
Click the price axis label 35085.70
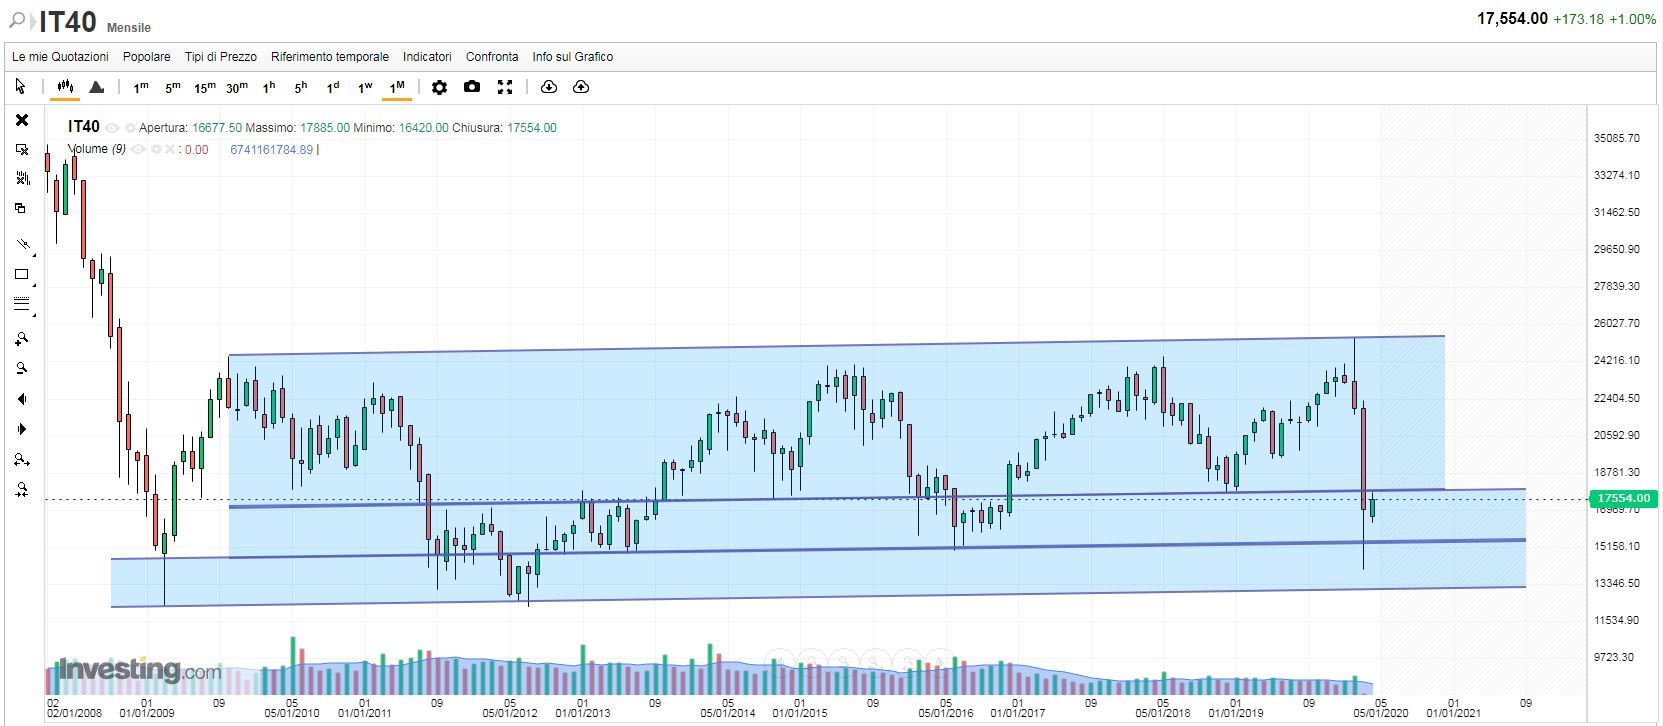pyautogui.click(x=1617, y=138)
